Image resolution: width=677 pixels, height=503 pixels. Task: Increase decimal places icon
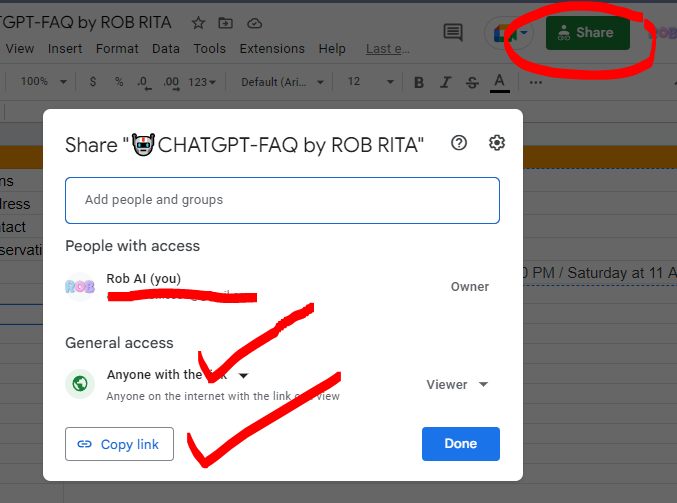point(171,82)
